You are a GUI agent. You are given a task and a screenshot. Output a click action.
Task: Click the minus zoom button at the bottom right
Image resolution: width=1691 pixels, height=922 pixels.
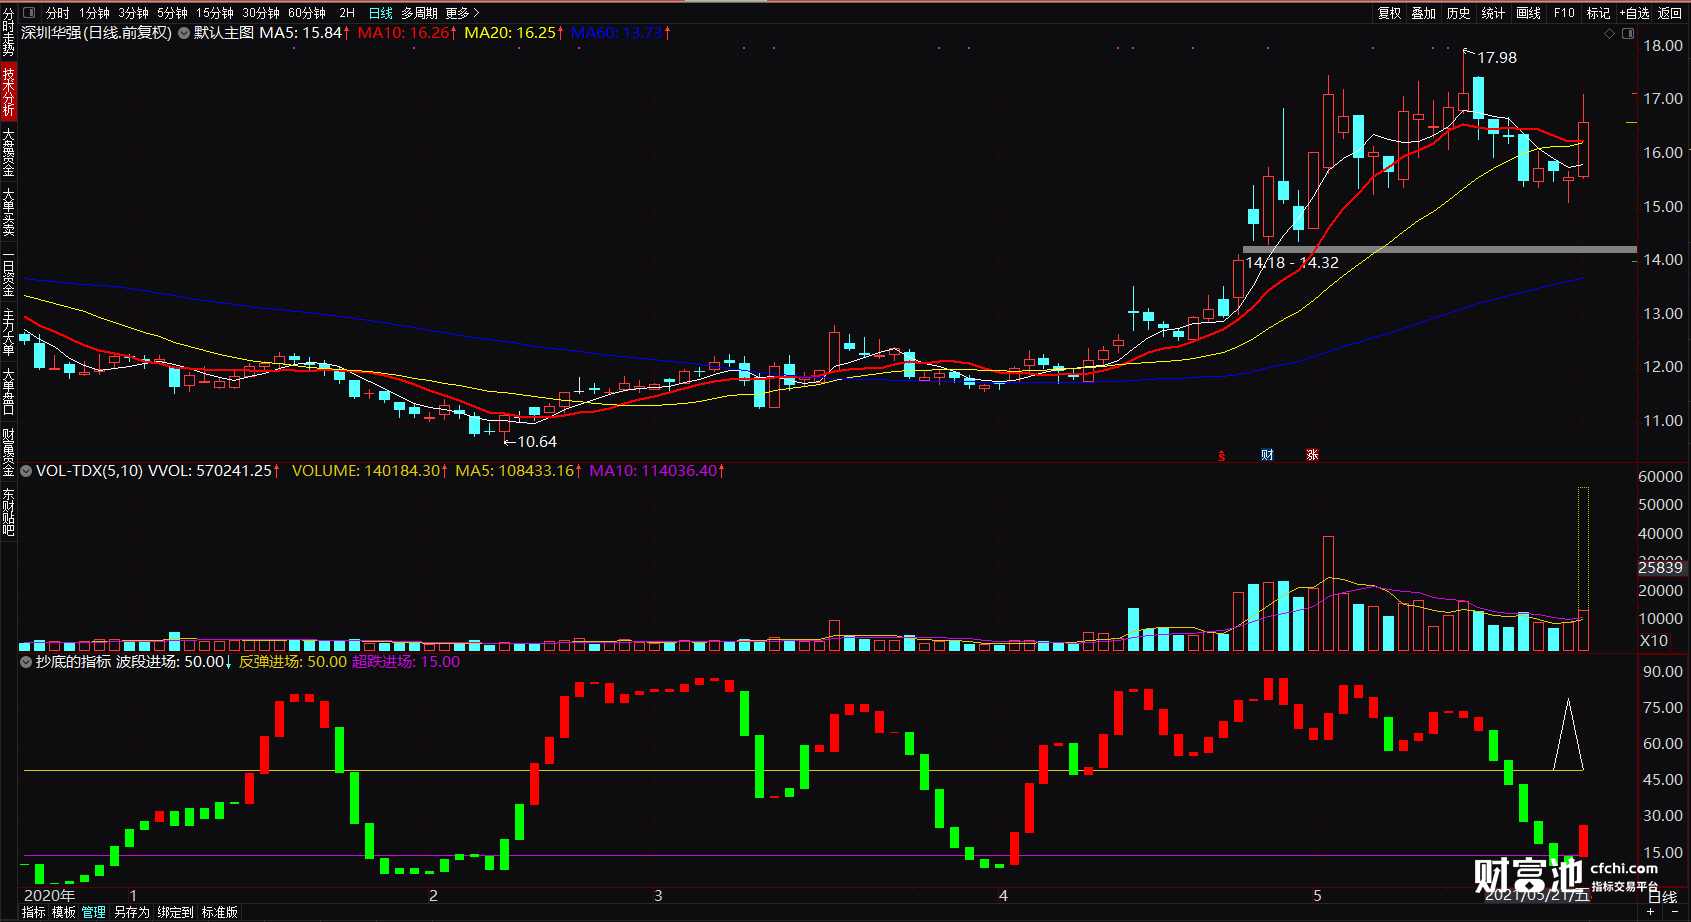click(1675, 912)
